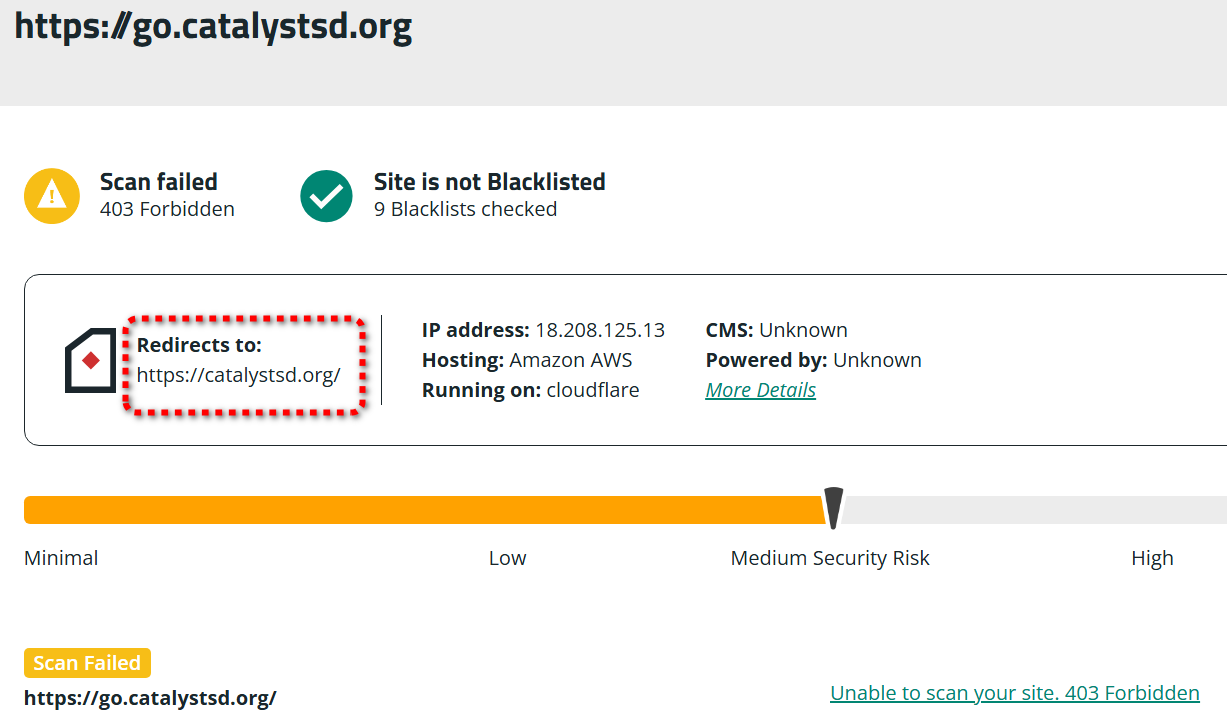Click the High risk label

coord(1152,558)
